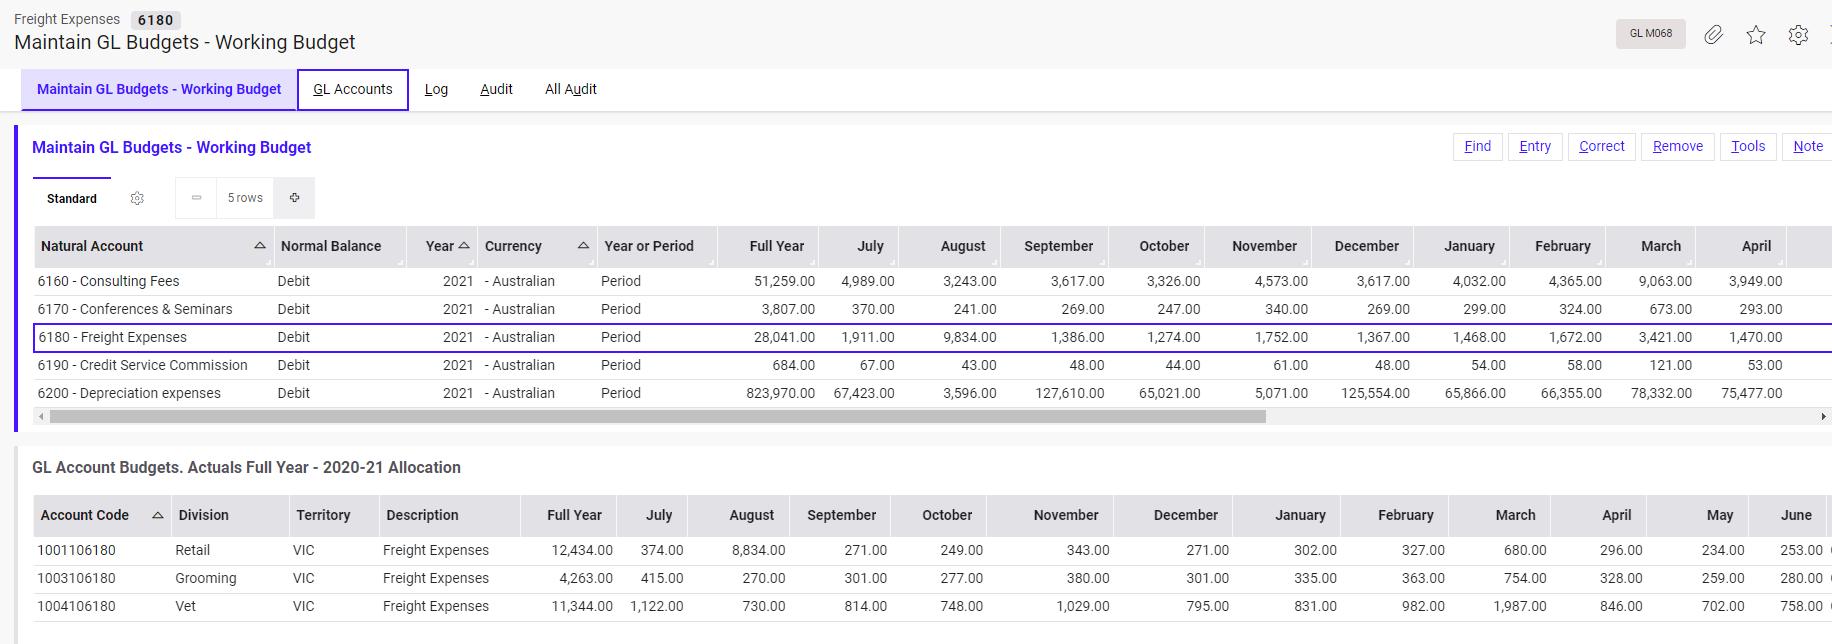
Task: Click the Find button
Action: [x=1477, y=146]
